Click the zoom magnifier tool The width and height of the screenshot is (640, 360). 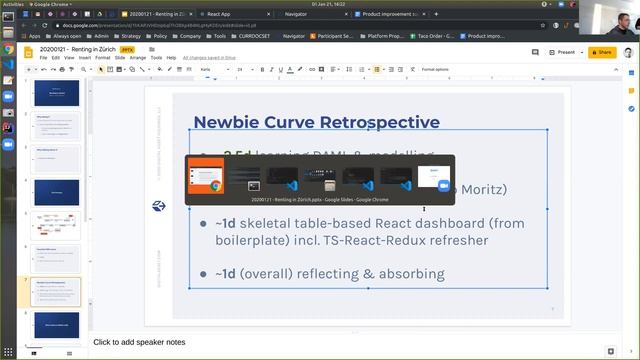click(83, 69)
